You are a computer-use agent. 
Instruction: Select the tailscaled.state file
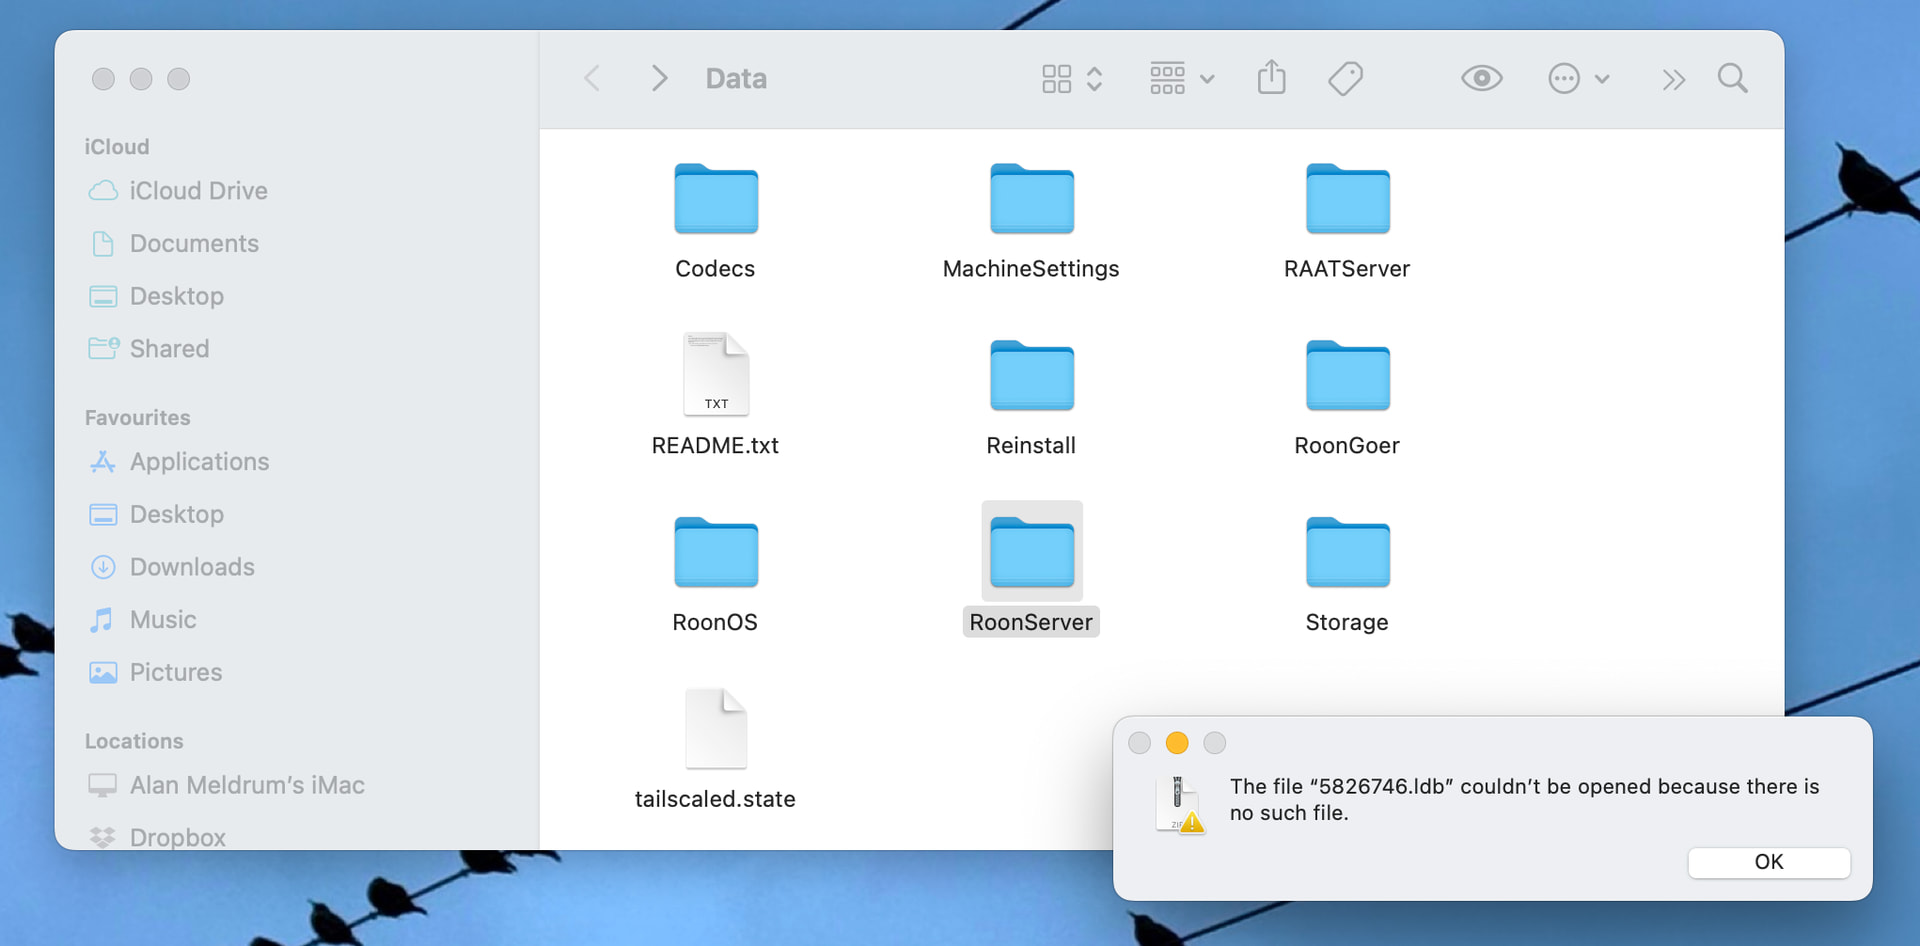pyautogui.click(x=715, y=730)
